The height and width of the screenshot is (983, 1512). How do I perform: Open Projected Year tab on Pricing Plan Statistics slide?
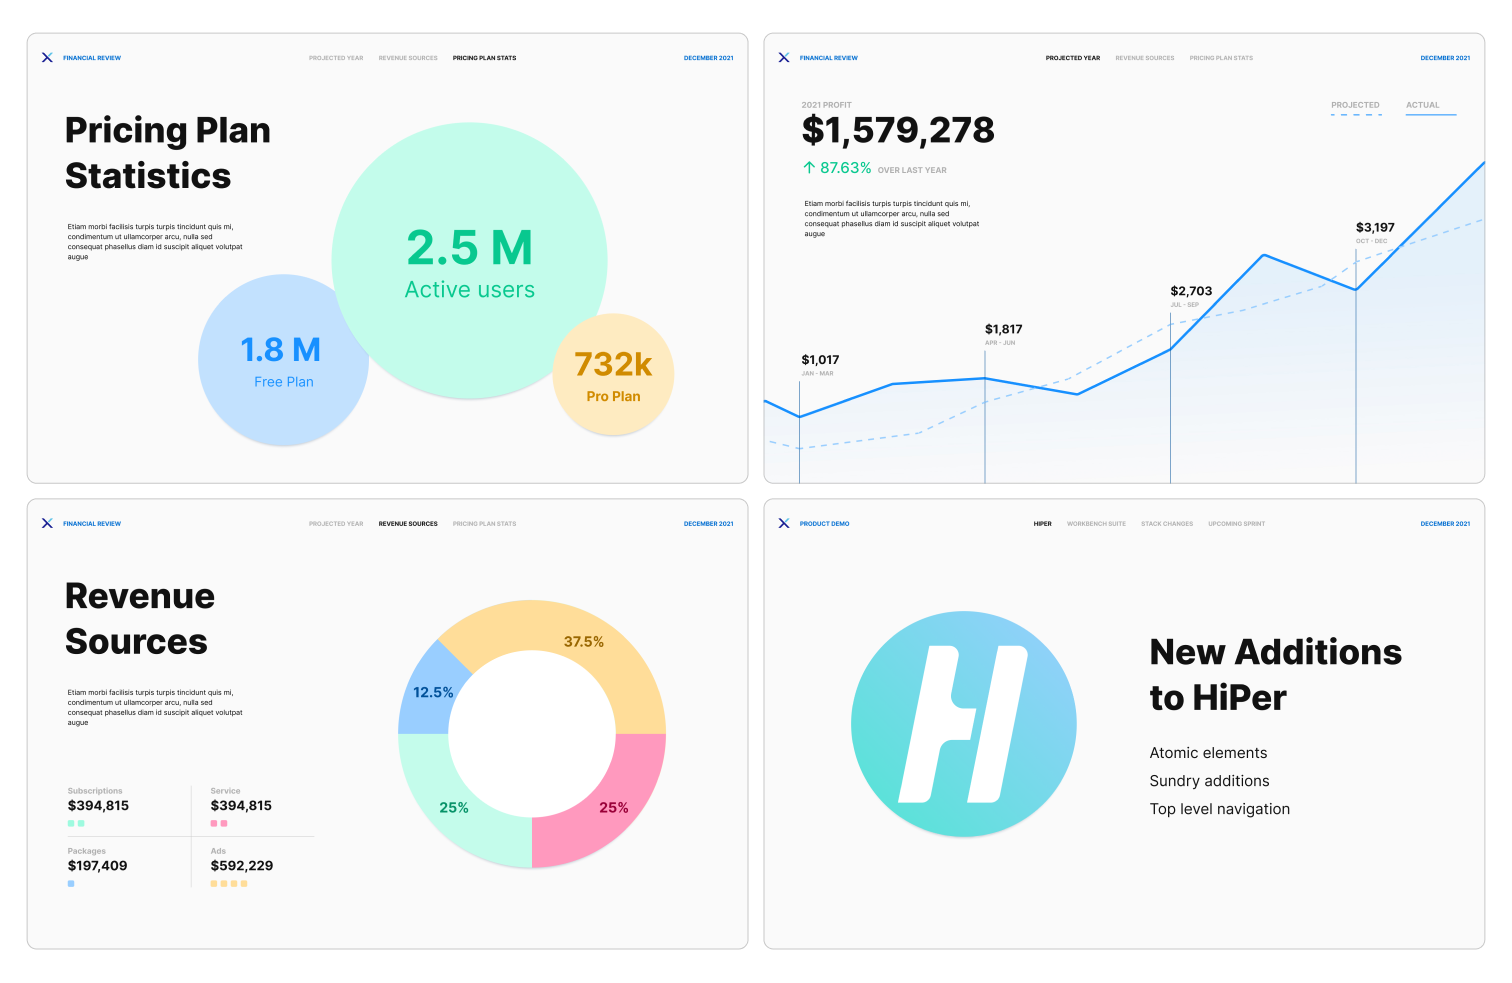336,58
